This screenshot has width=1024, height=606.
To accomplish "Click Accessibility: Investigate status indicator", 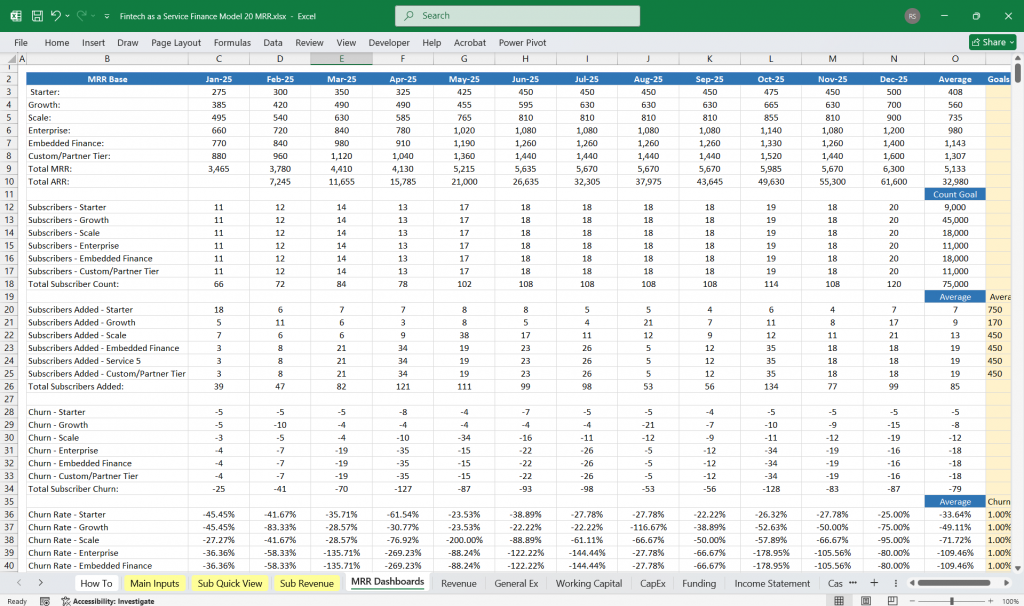I will coord(109,601).
